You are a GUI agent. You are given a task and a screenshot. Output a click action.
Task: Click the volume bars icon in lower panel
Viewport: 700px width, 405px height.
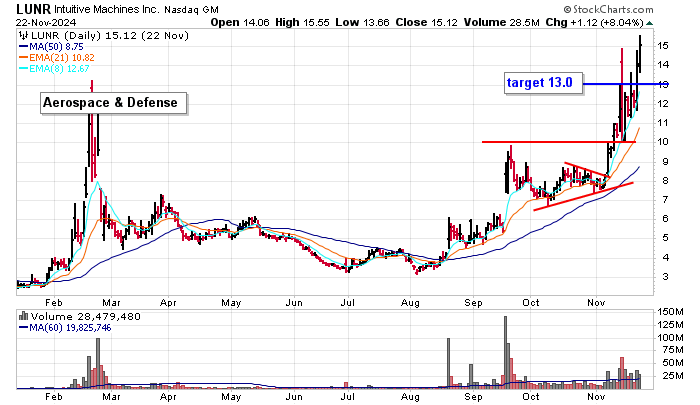[23, 317]
